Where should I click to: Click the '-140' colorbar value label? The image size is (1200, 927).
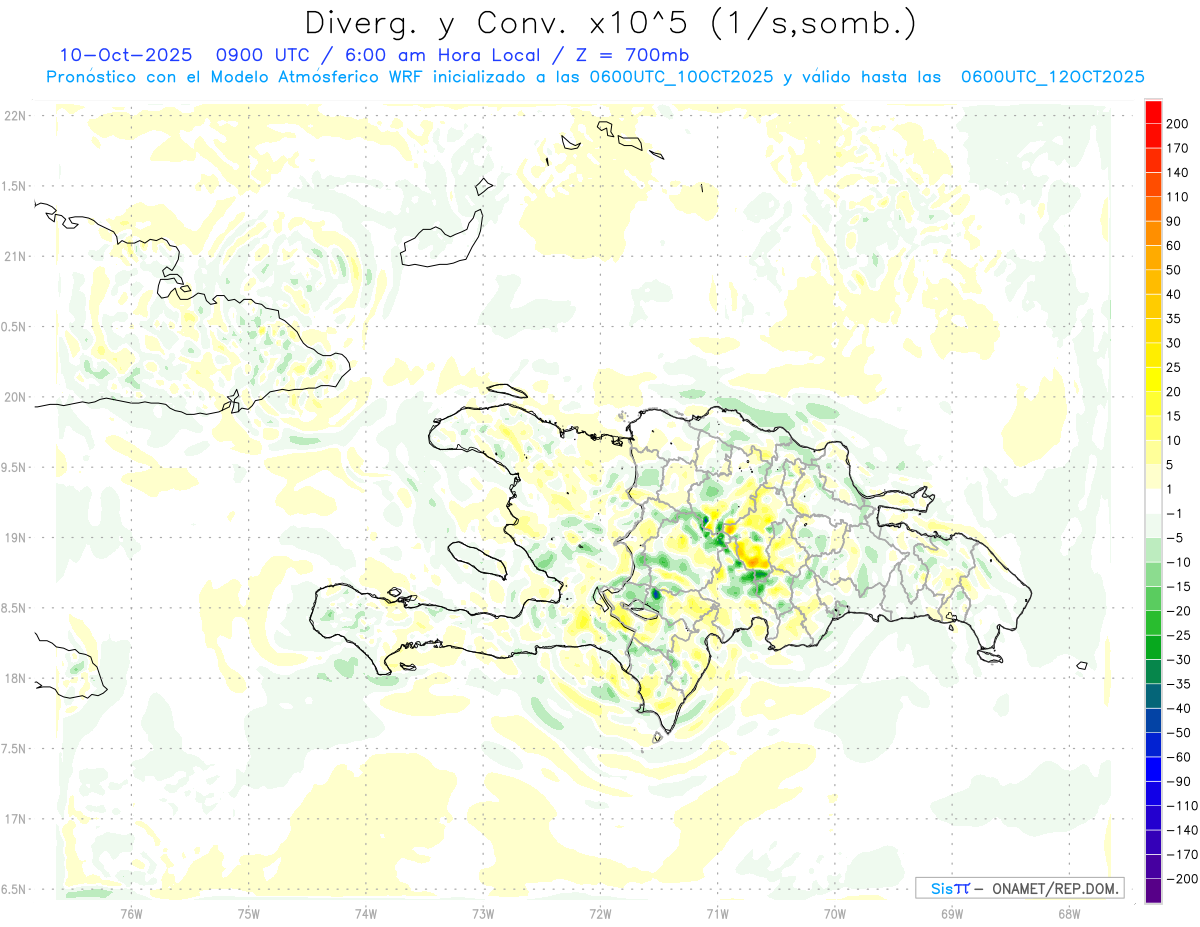click(1180, 831)
